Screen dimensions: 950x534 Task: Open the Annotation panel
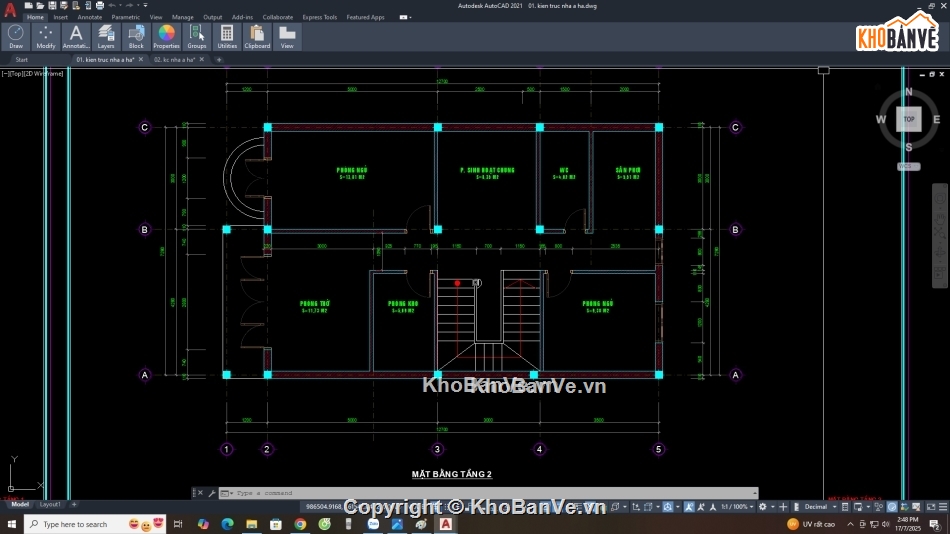pos(76,37)
